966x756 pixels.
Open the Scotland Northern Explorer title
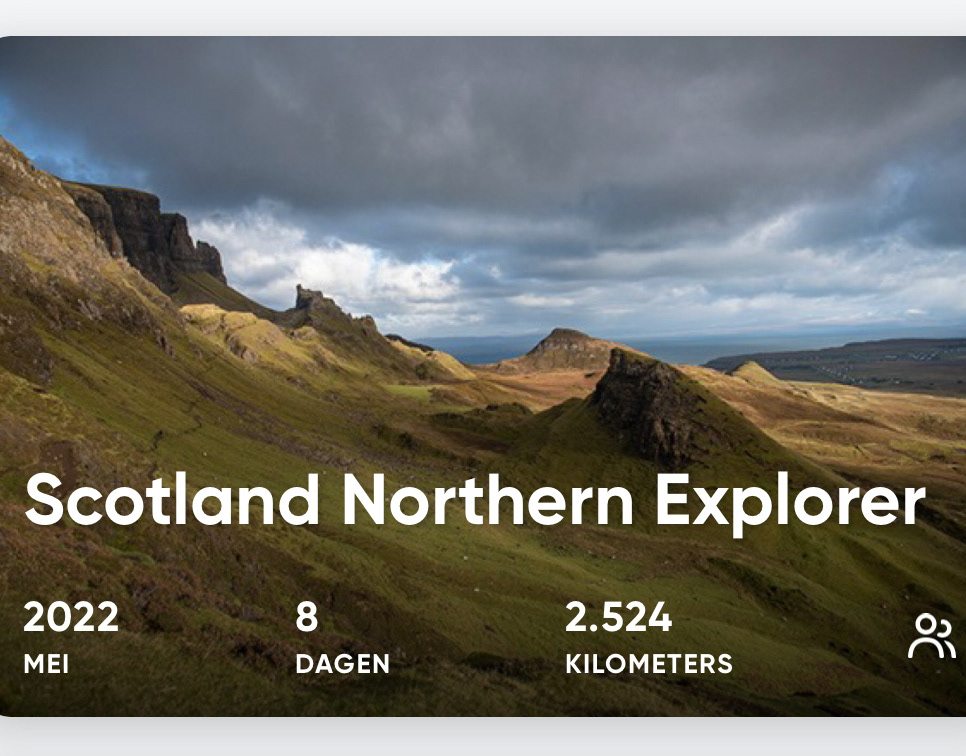475,501
